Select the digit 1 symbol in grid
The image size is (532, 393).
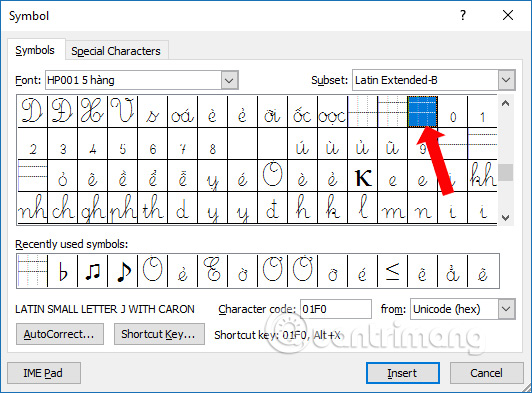click(482, 111)
